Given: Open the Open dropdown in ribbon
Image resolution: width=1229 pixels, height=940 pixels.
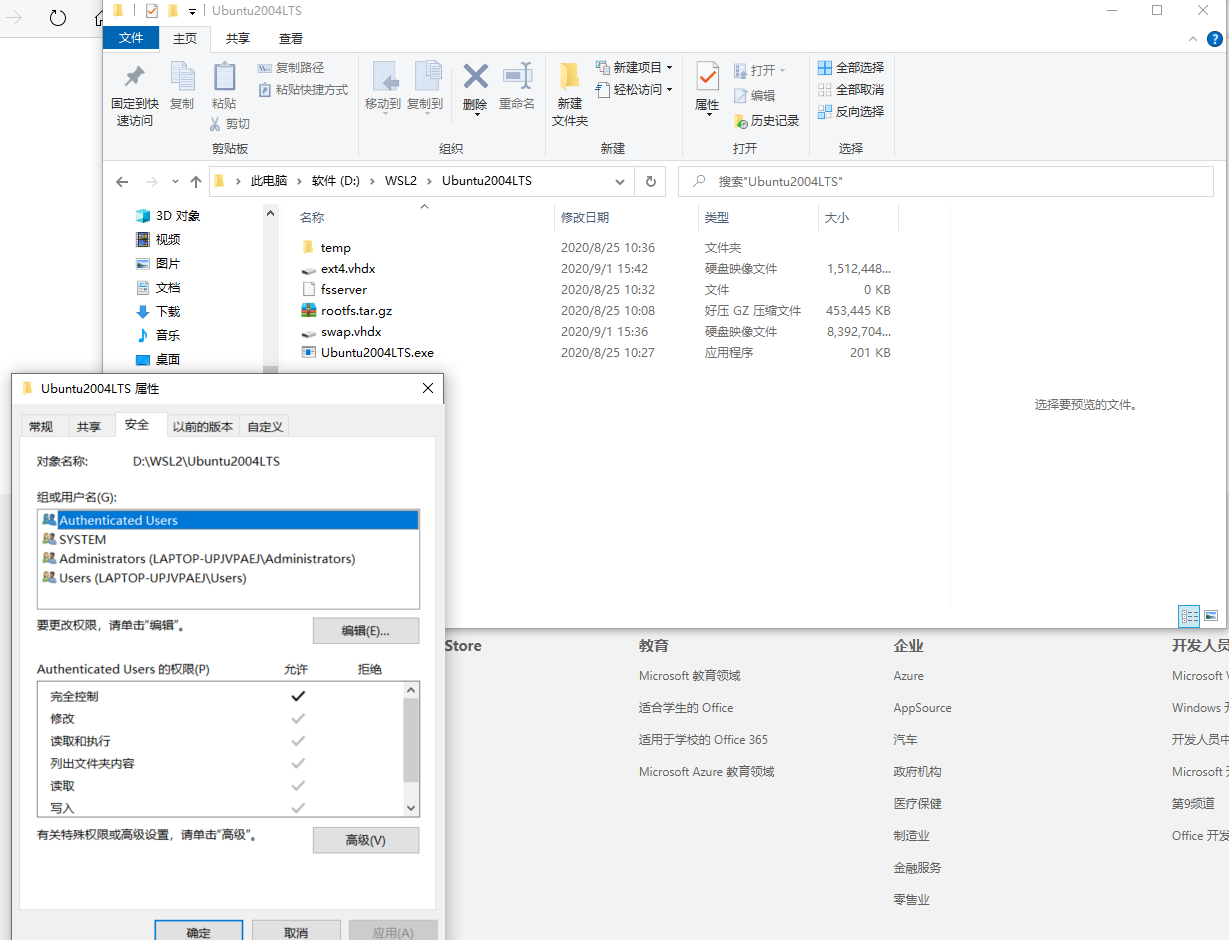Looking at the screenshot, I should click(760, 70).
